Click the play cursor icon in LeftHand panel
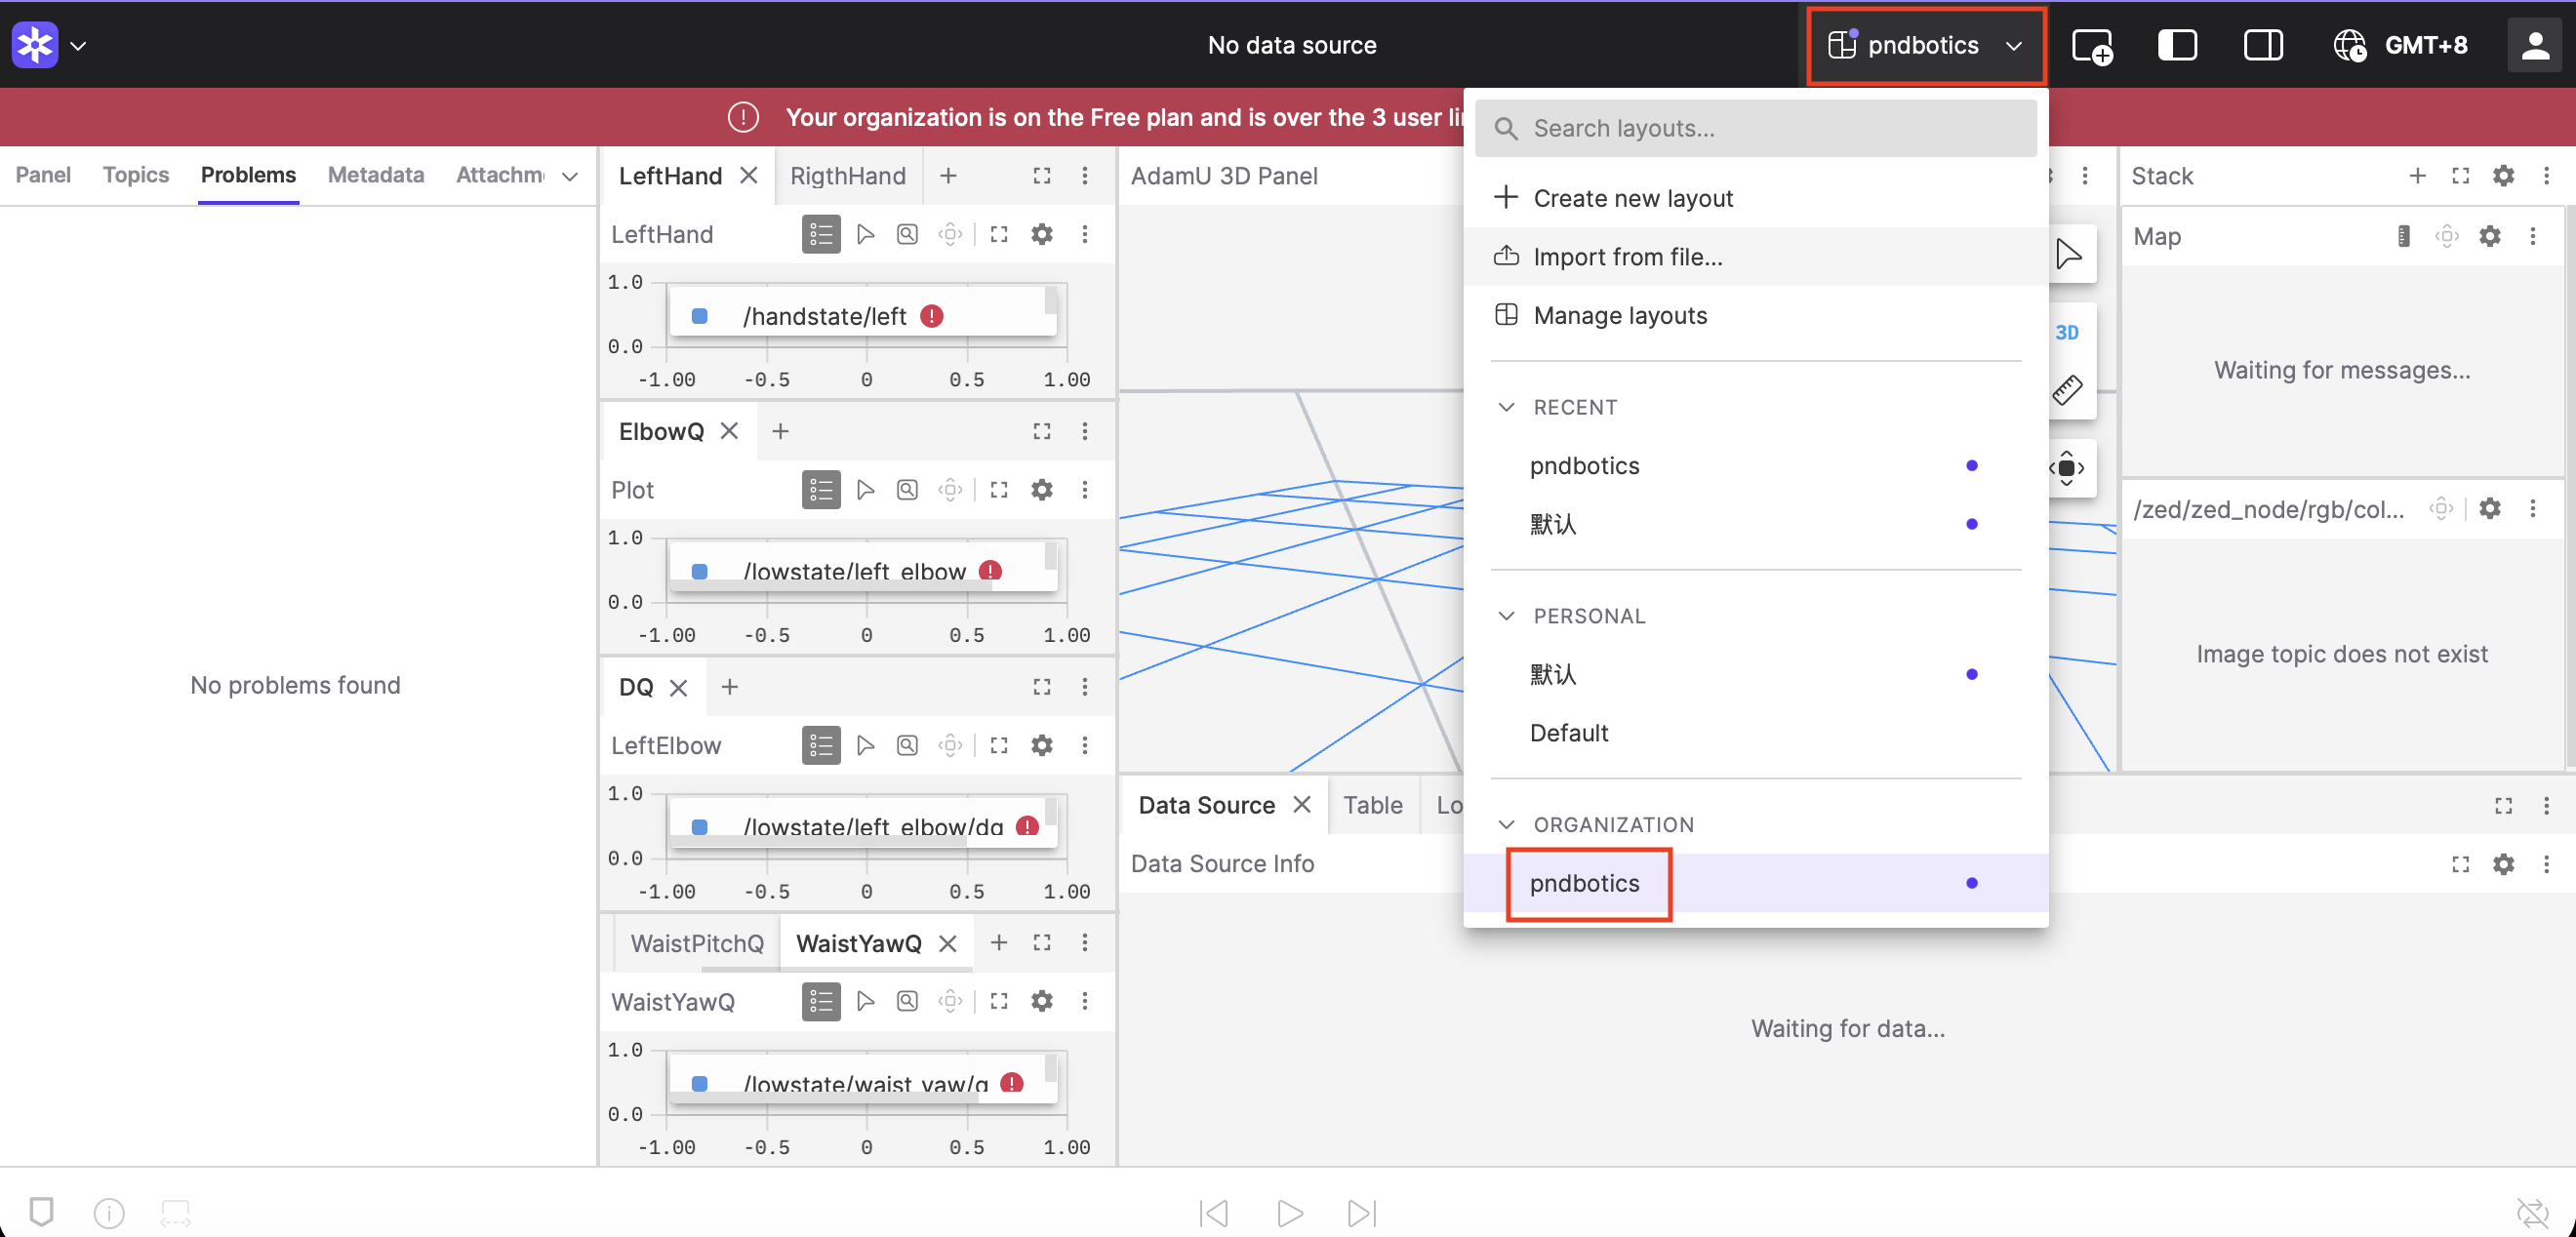The width and height of the screenshot is (2576, 1237). [x=866, y=234]
